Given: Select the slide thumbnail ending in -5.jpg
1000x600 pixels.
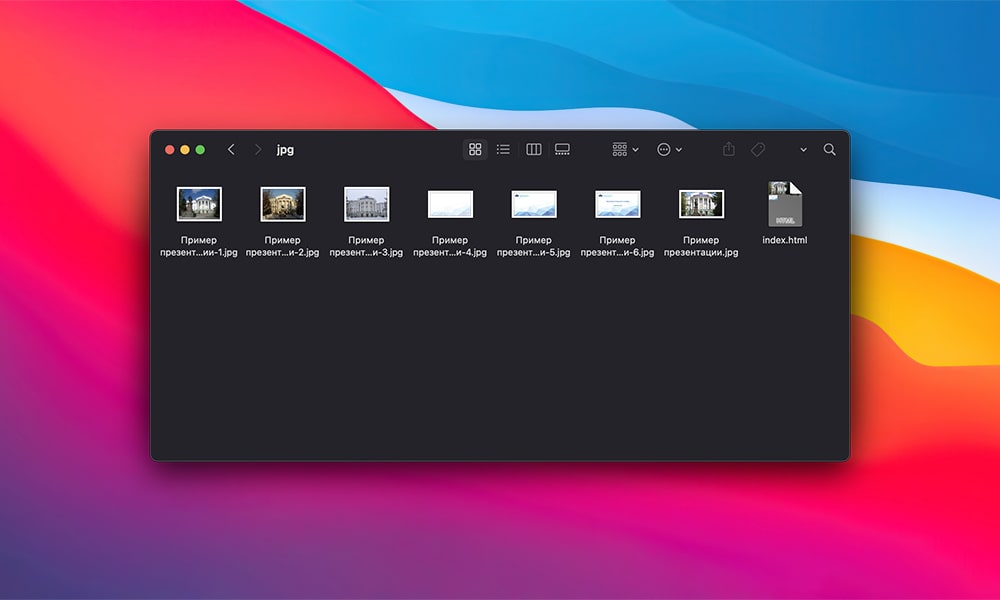Looking at the screenshot, I should tap(534, 204).
